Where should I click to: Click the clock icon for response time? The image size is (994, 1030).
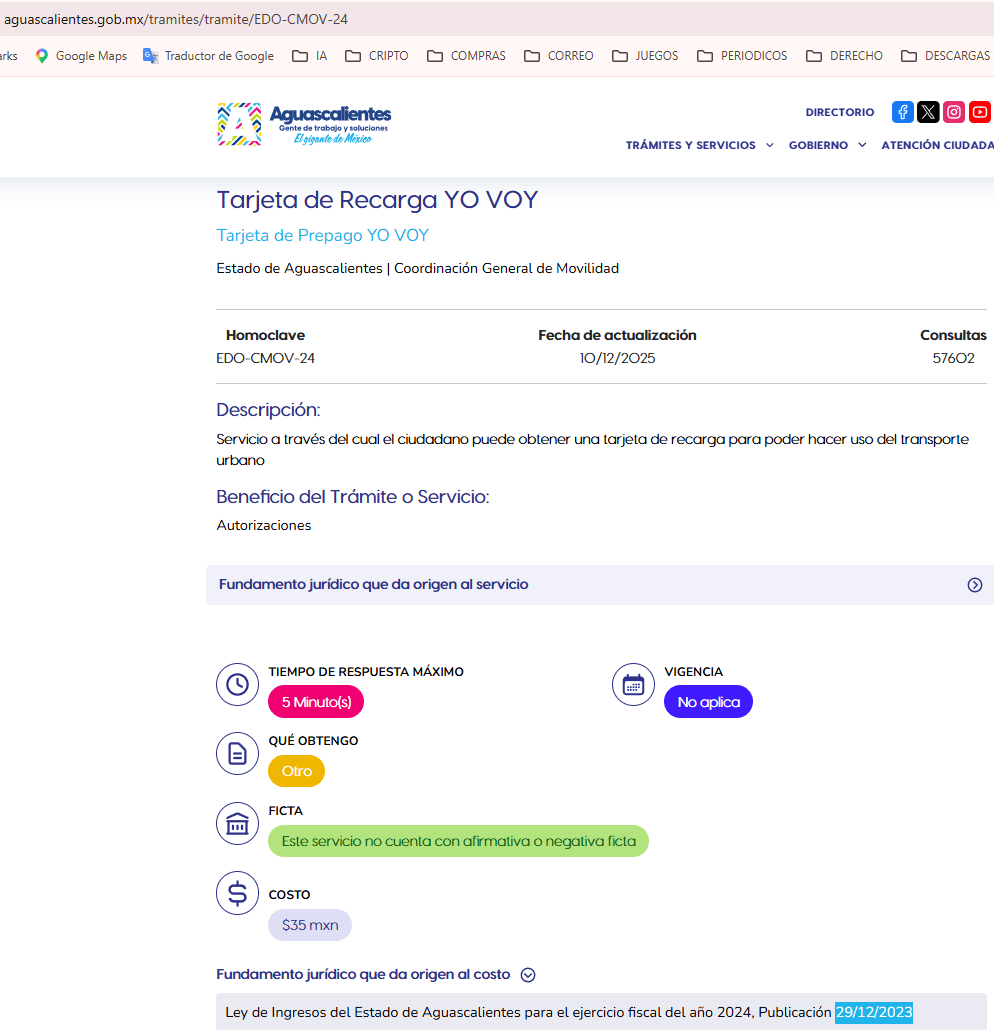[x=238, y=684]
